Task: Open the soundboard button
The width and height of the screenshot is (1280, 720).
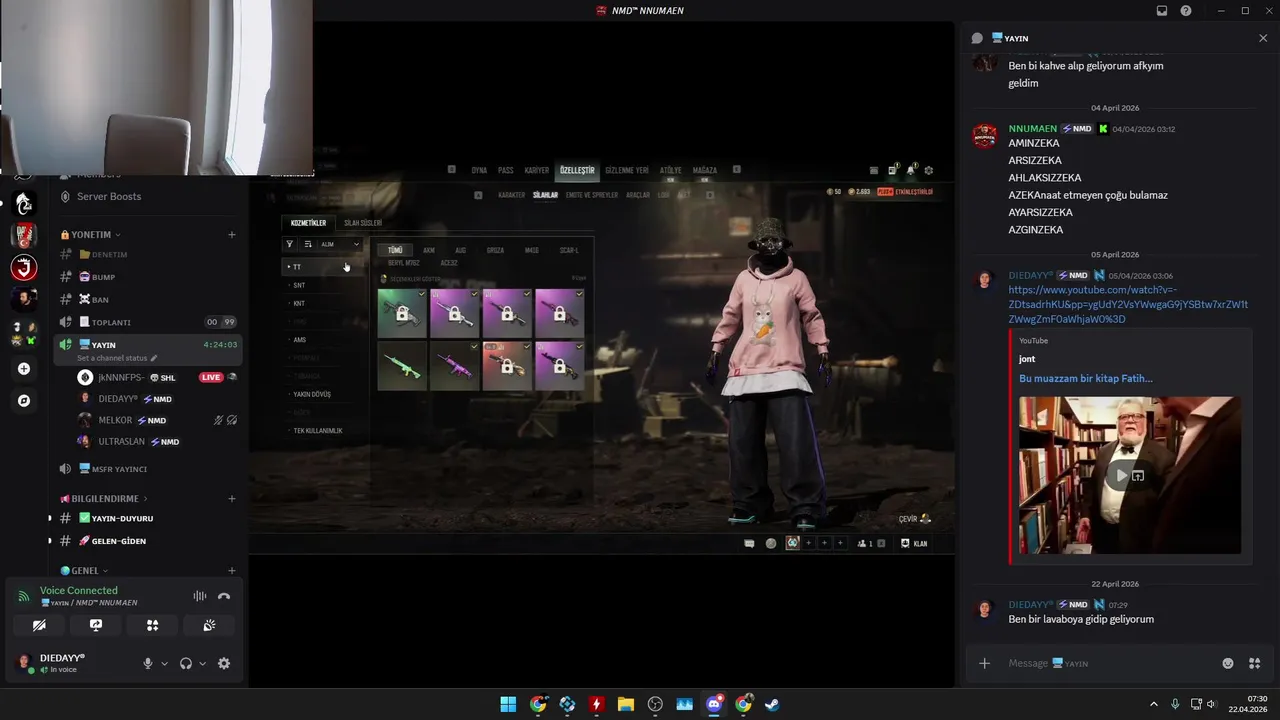Action: [209, 625]
